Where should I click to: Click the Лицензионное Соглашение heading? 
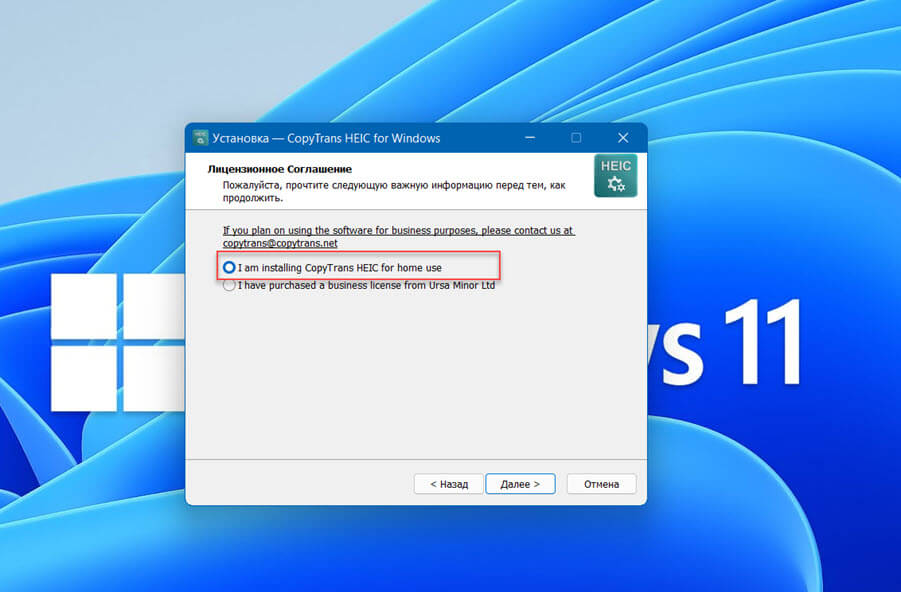coord(279,169)
